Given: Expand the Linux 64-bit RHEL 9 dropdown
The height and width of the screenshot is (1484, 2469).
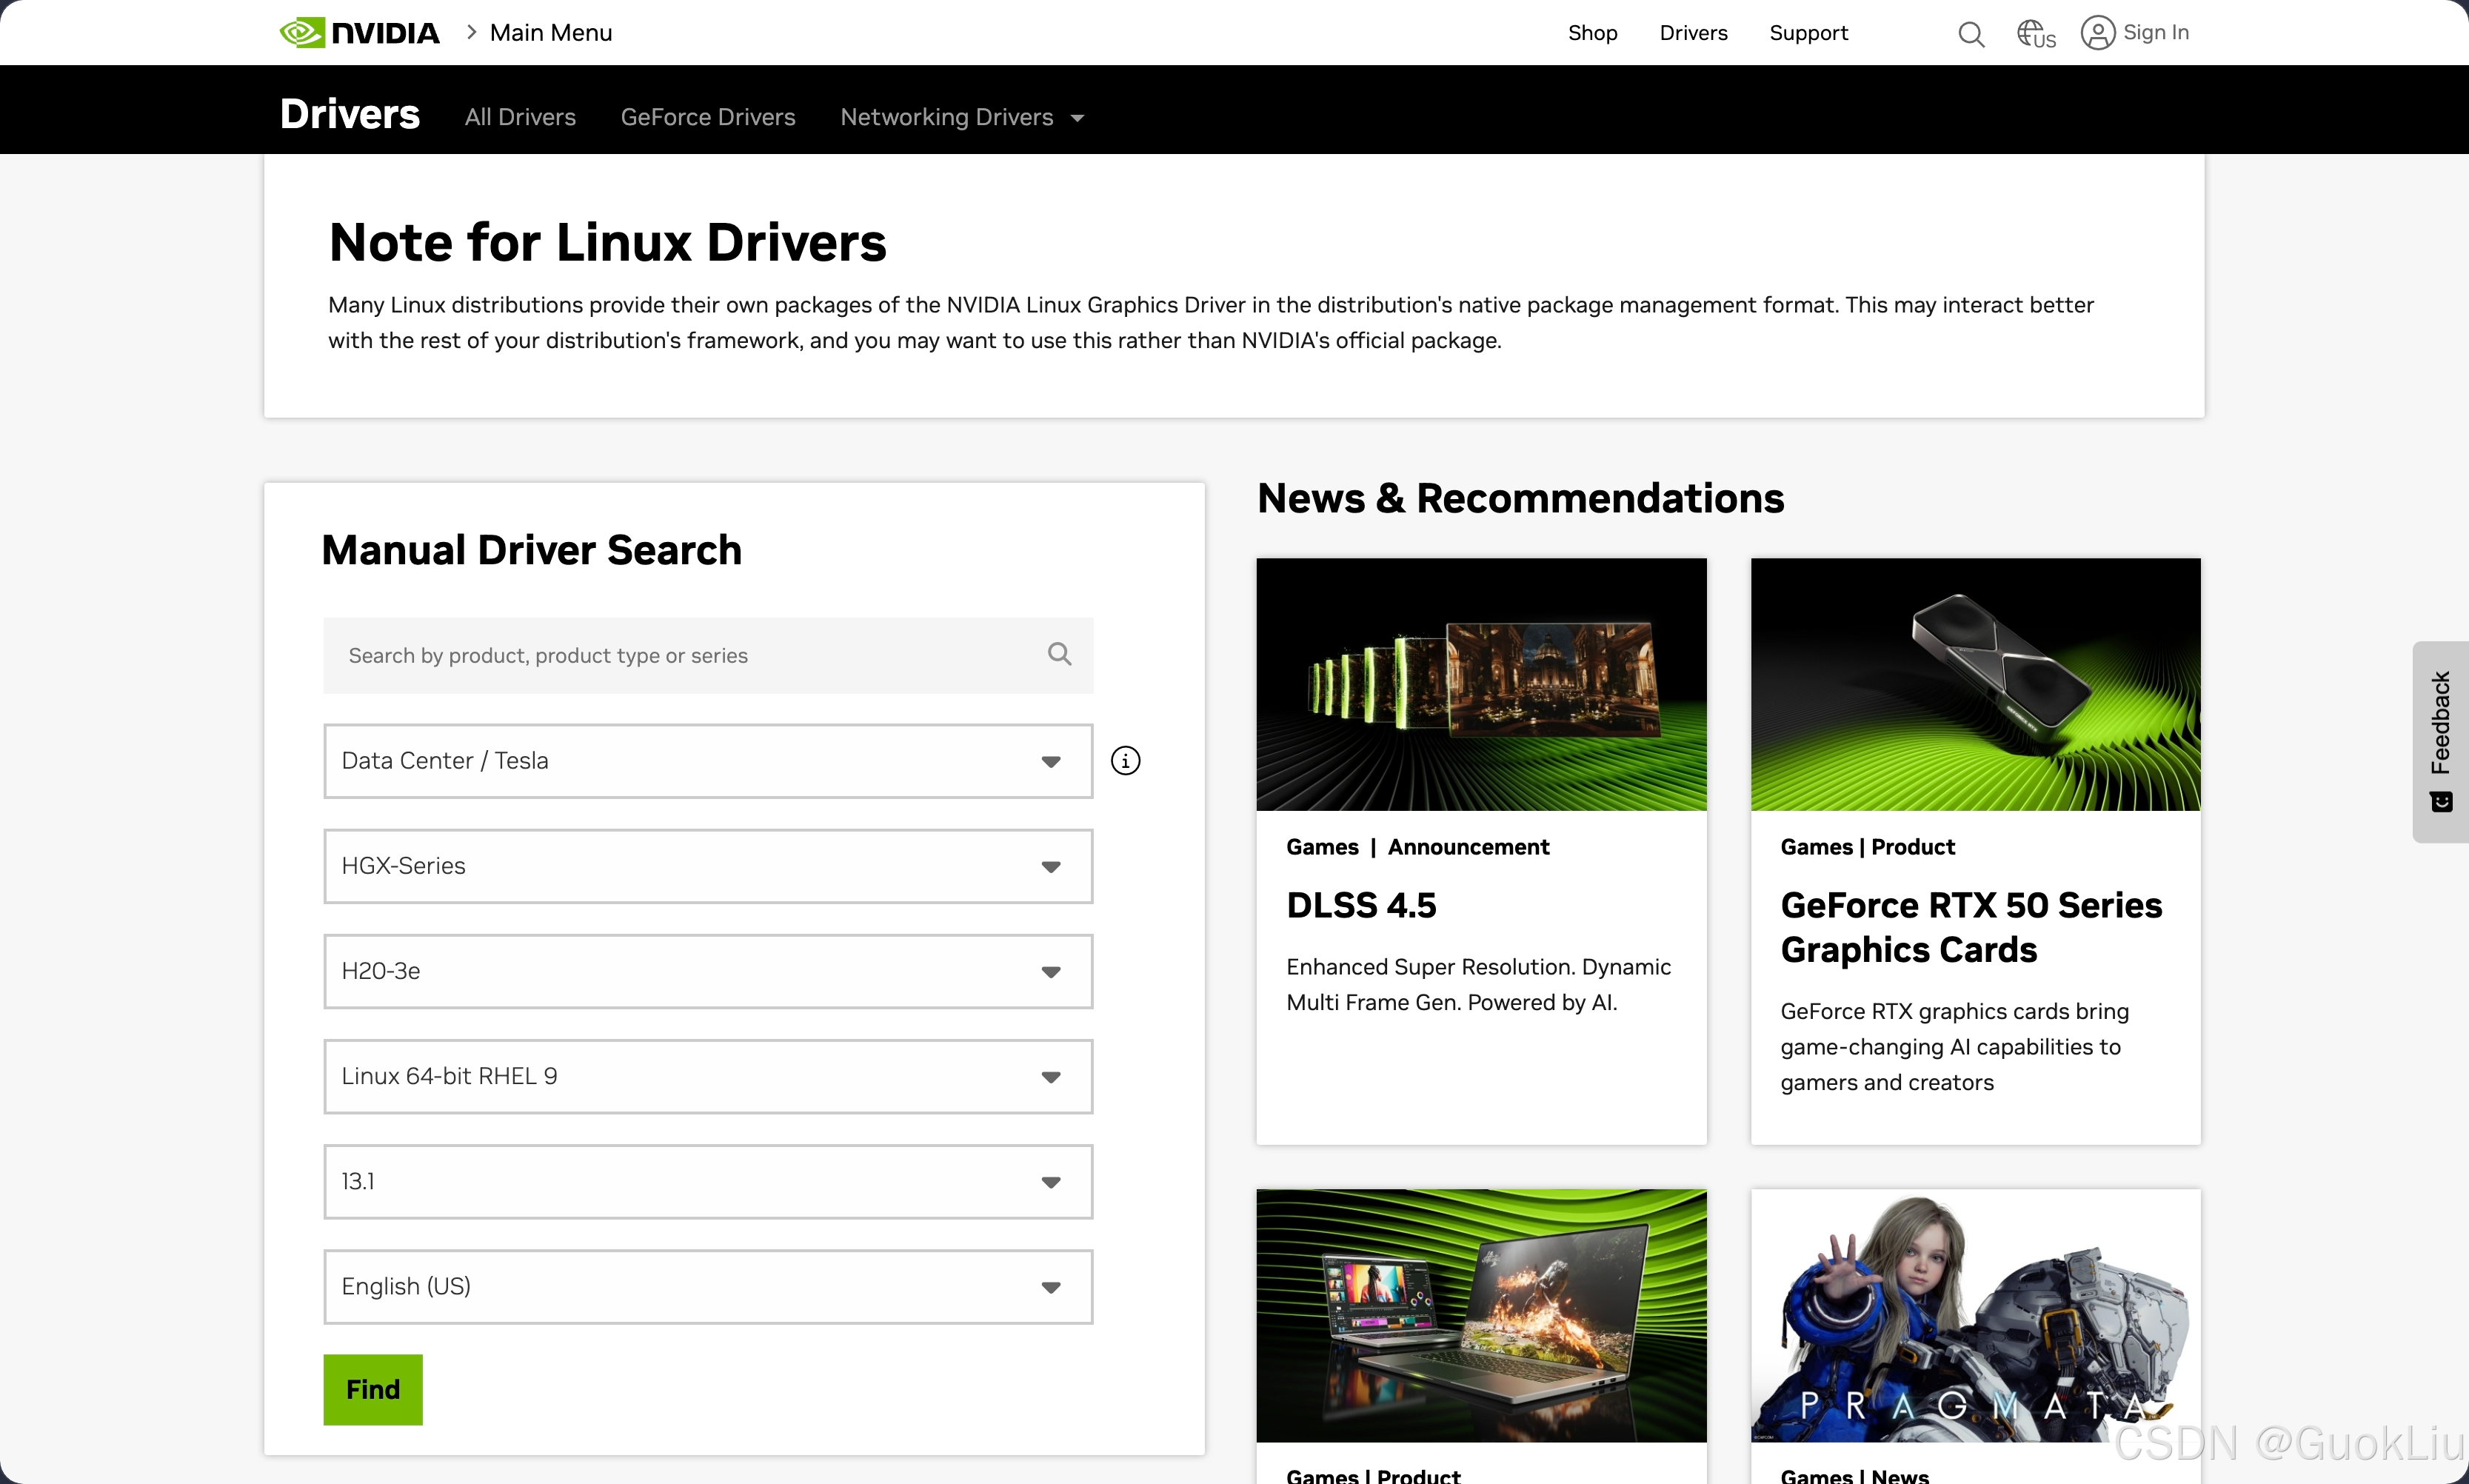Looking at the screenshot, I should point(708,1076).
